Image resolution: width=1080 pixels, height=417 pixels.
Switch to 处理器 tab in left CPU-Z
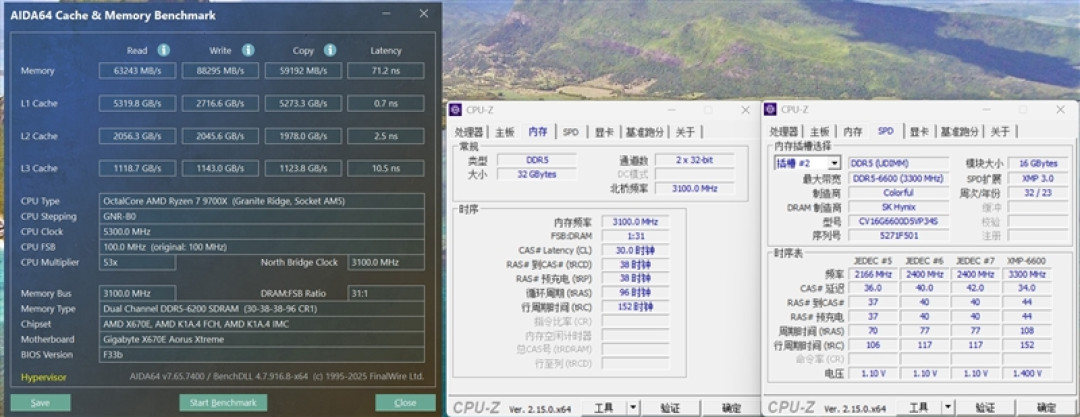click(x=469, y=132)
